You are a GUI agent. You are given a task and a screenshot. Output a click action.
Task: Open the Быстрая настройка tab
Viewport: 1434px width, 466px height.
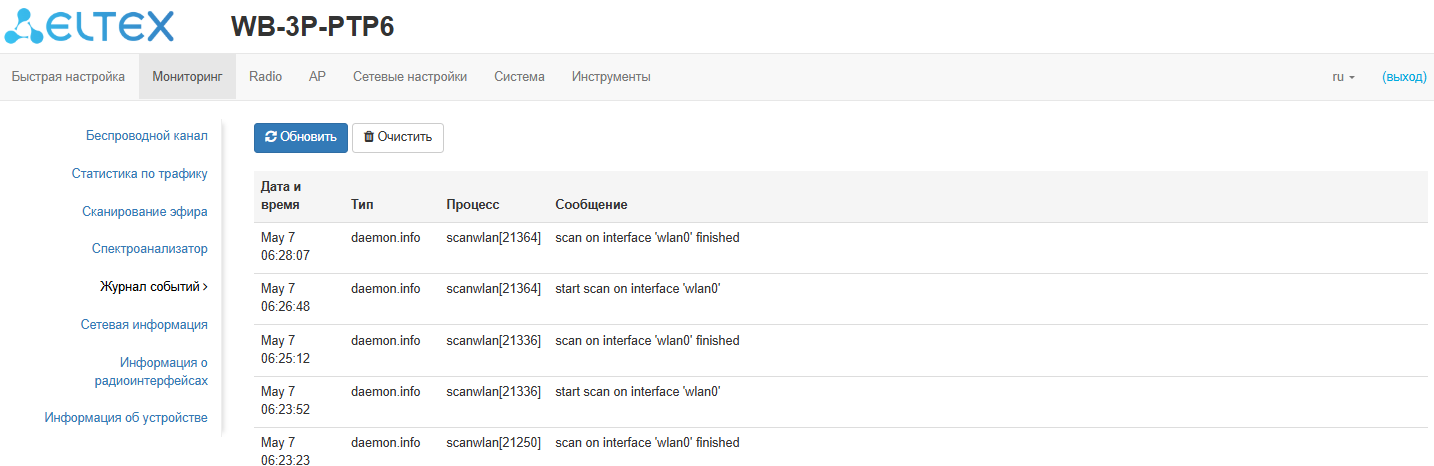(68, 77)
